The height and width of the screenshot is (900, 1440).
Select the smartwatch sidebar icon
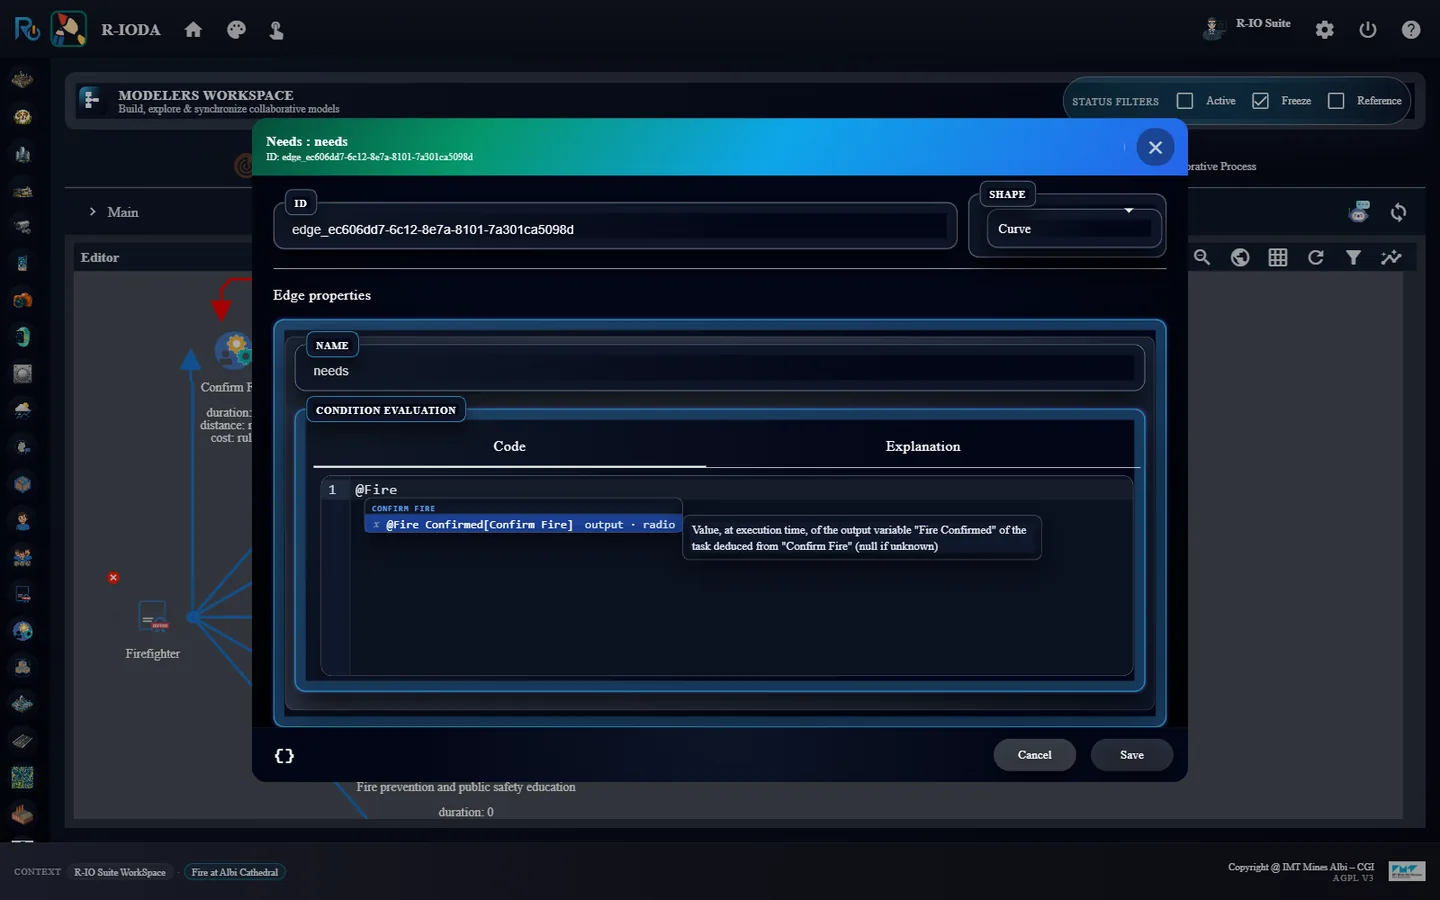(22, 337)
